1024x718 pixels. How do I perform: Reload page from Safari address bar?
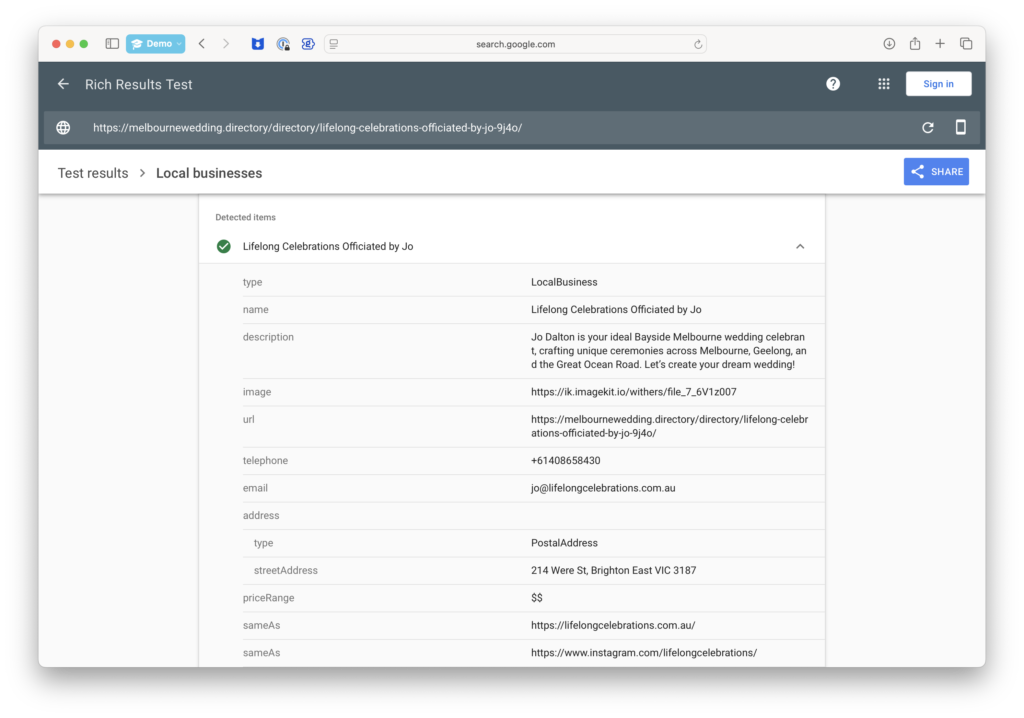[698, 44]
